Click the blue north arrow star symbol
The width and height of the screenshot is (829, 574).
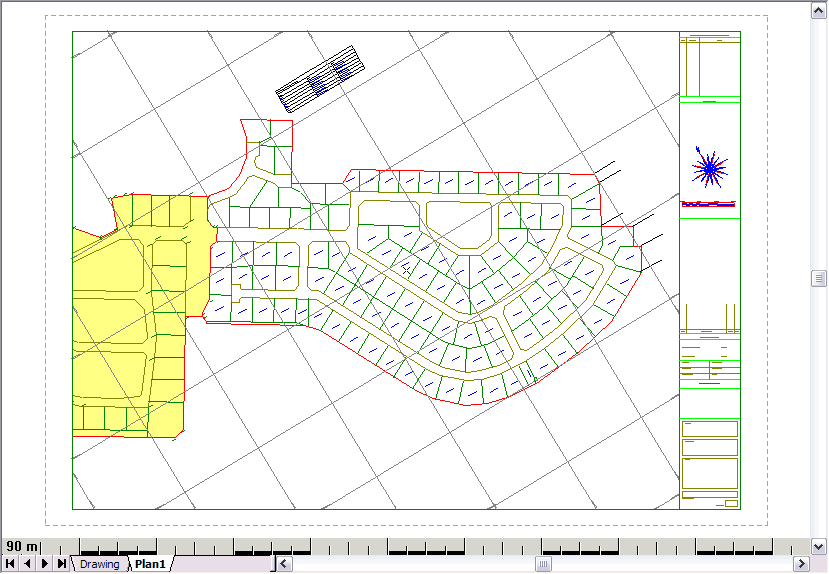point(709,169)
